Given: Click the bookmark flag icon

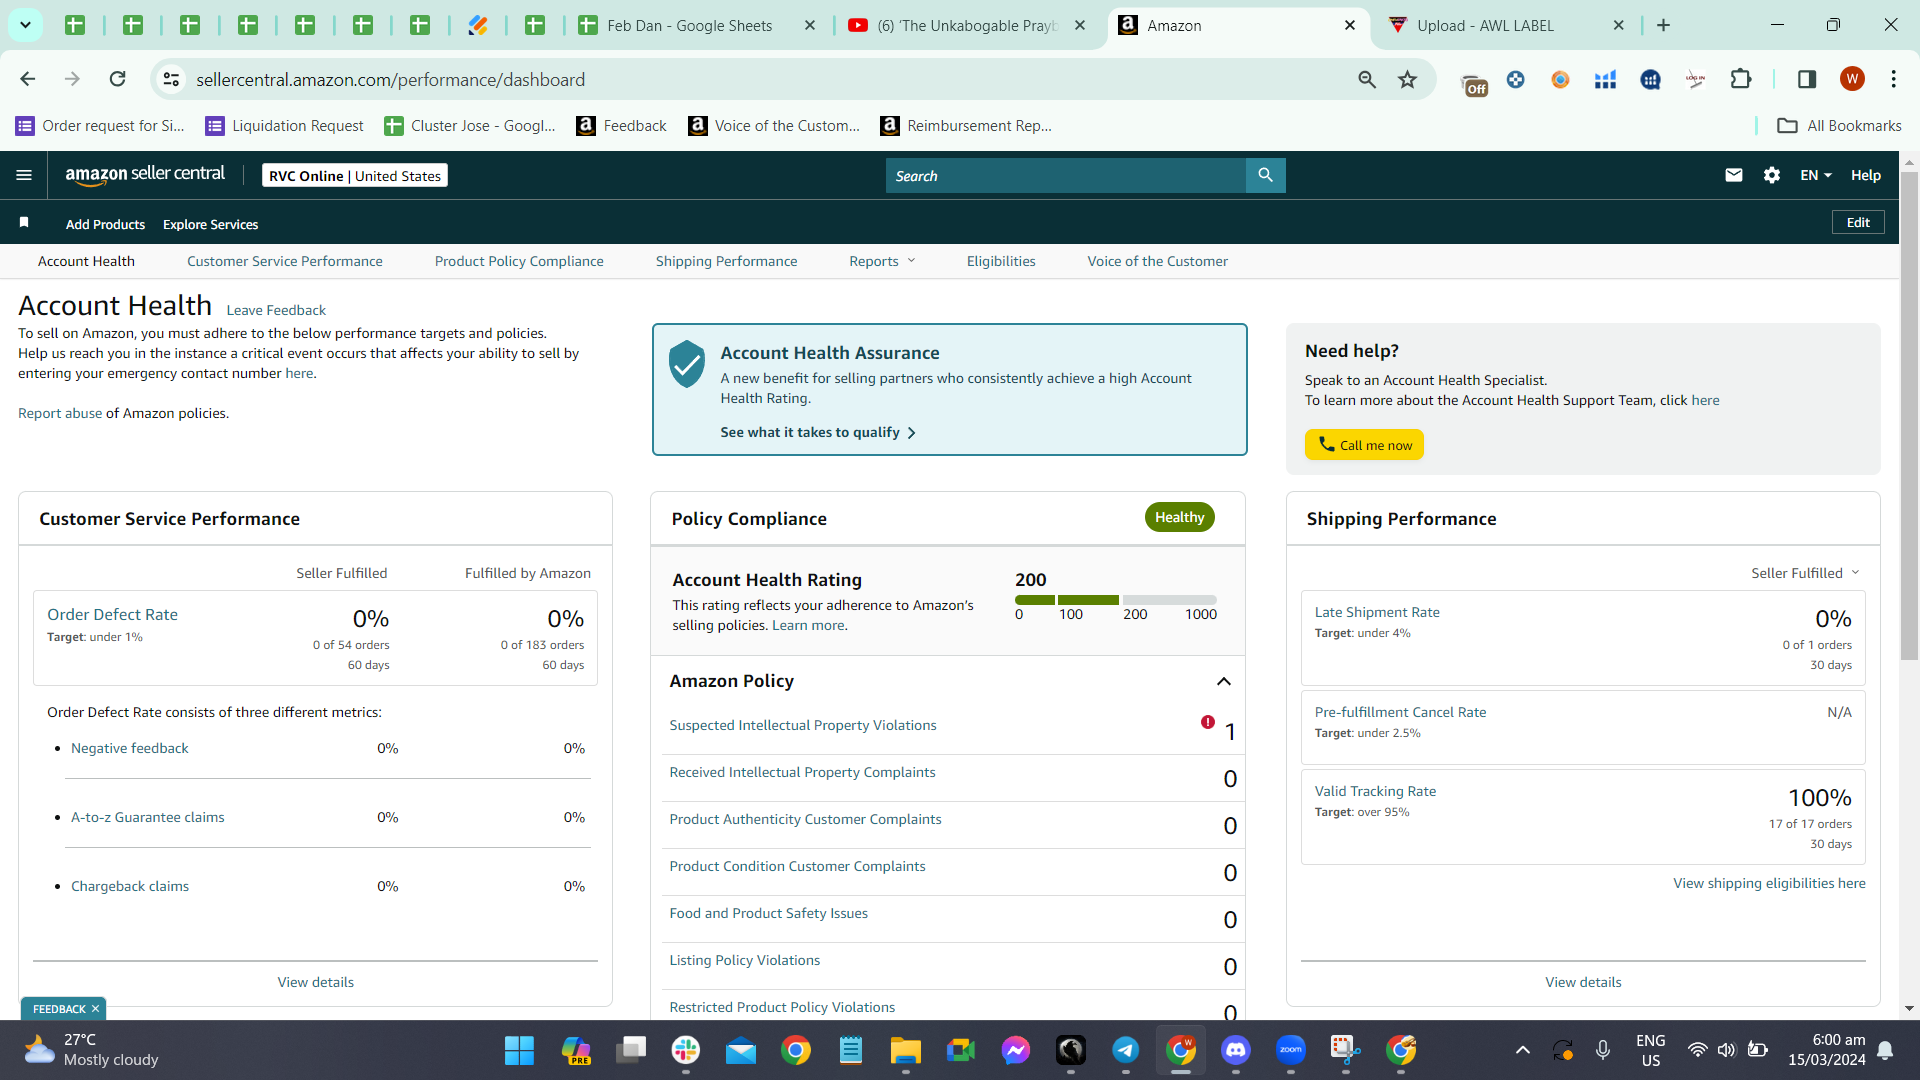Looking at the screenshot, I should (x=24, y=222).
